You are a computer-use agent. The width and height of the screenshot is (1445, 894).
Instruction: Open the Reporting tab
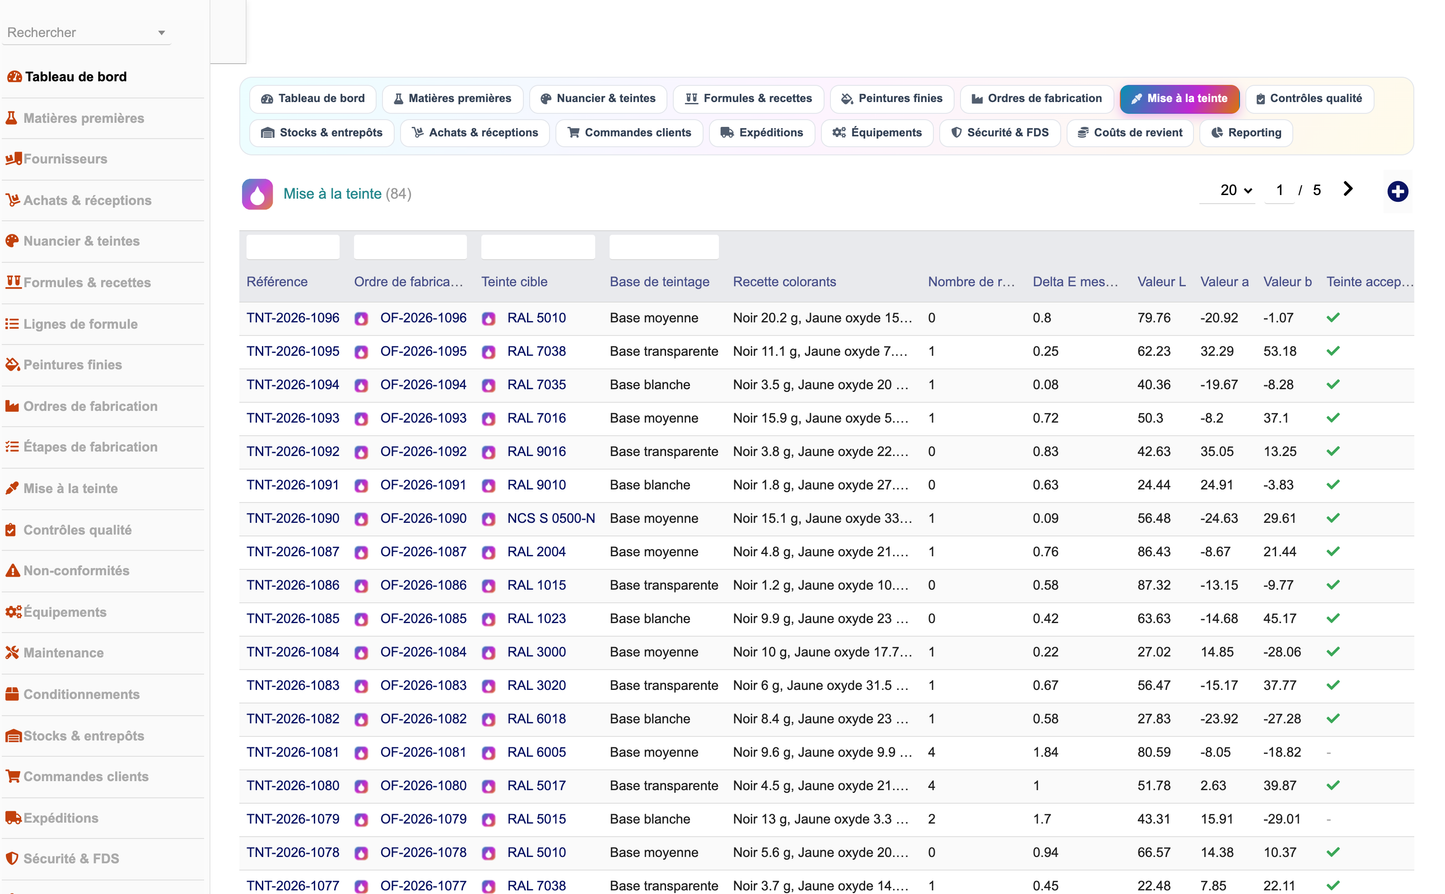click(1246, 133)
